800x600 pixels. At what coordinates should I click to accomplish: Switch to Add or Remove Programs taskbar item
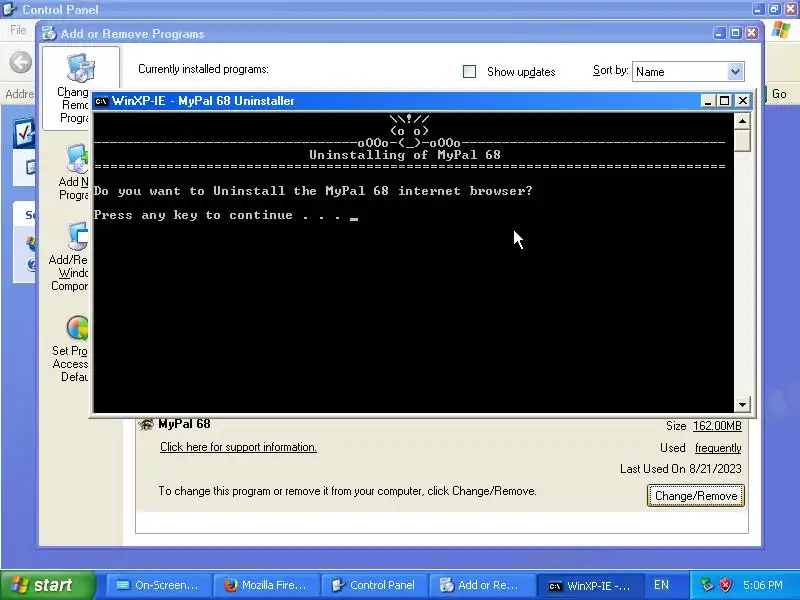pyautogui.click(x=482, y=585)
